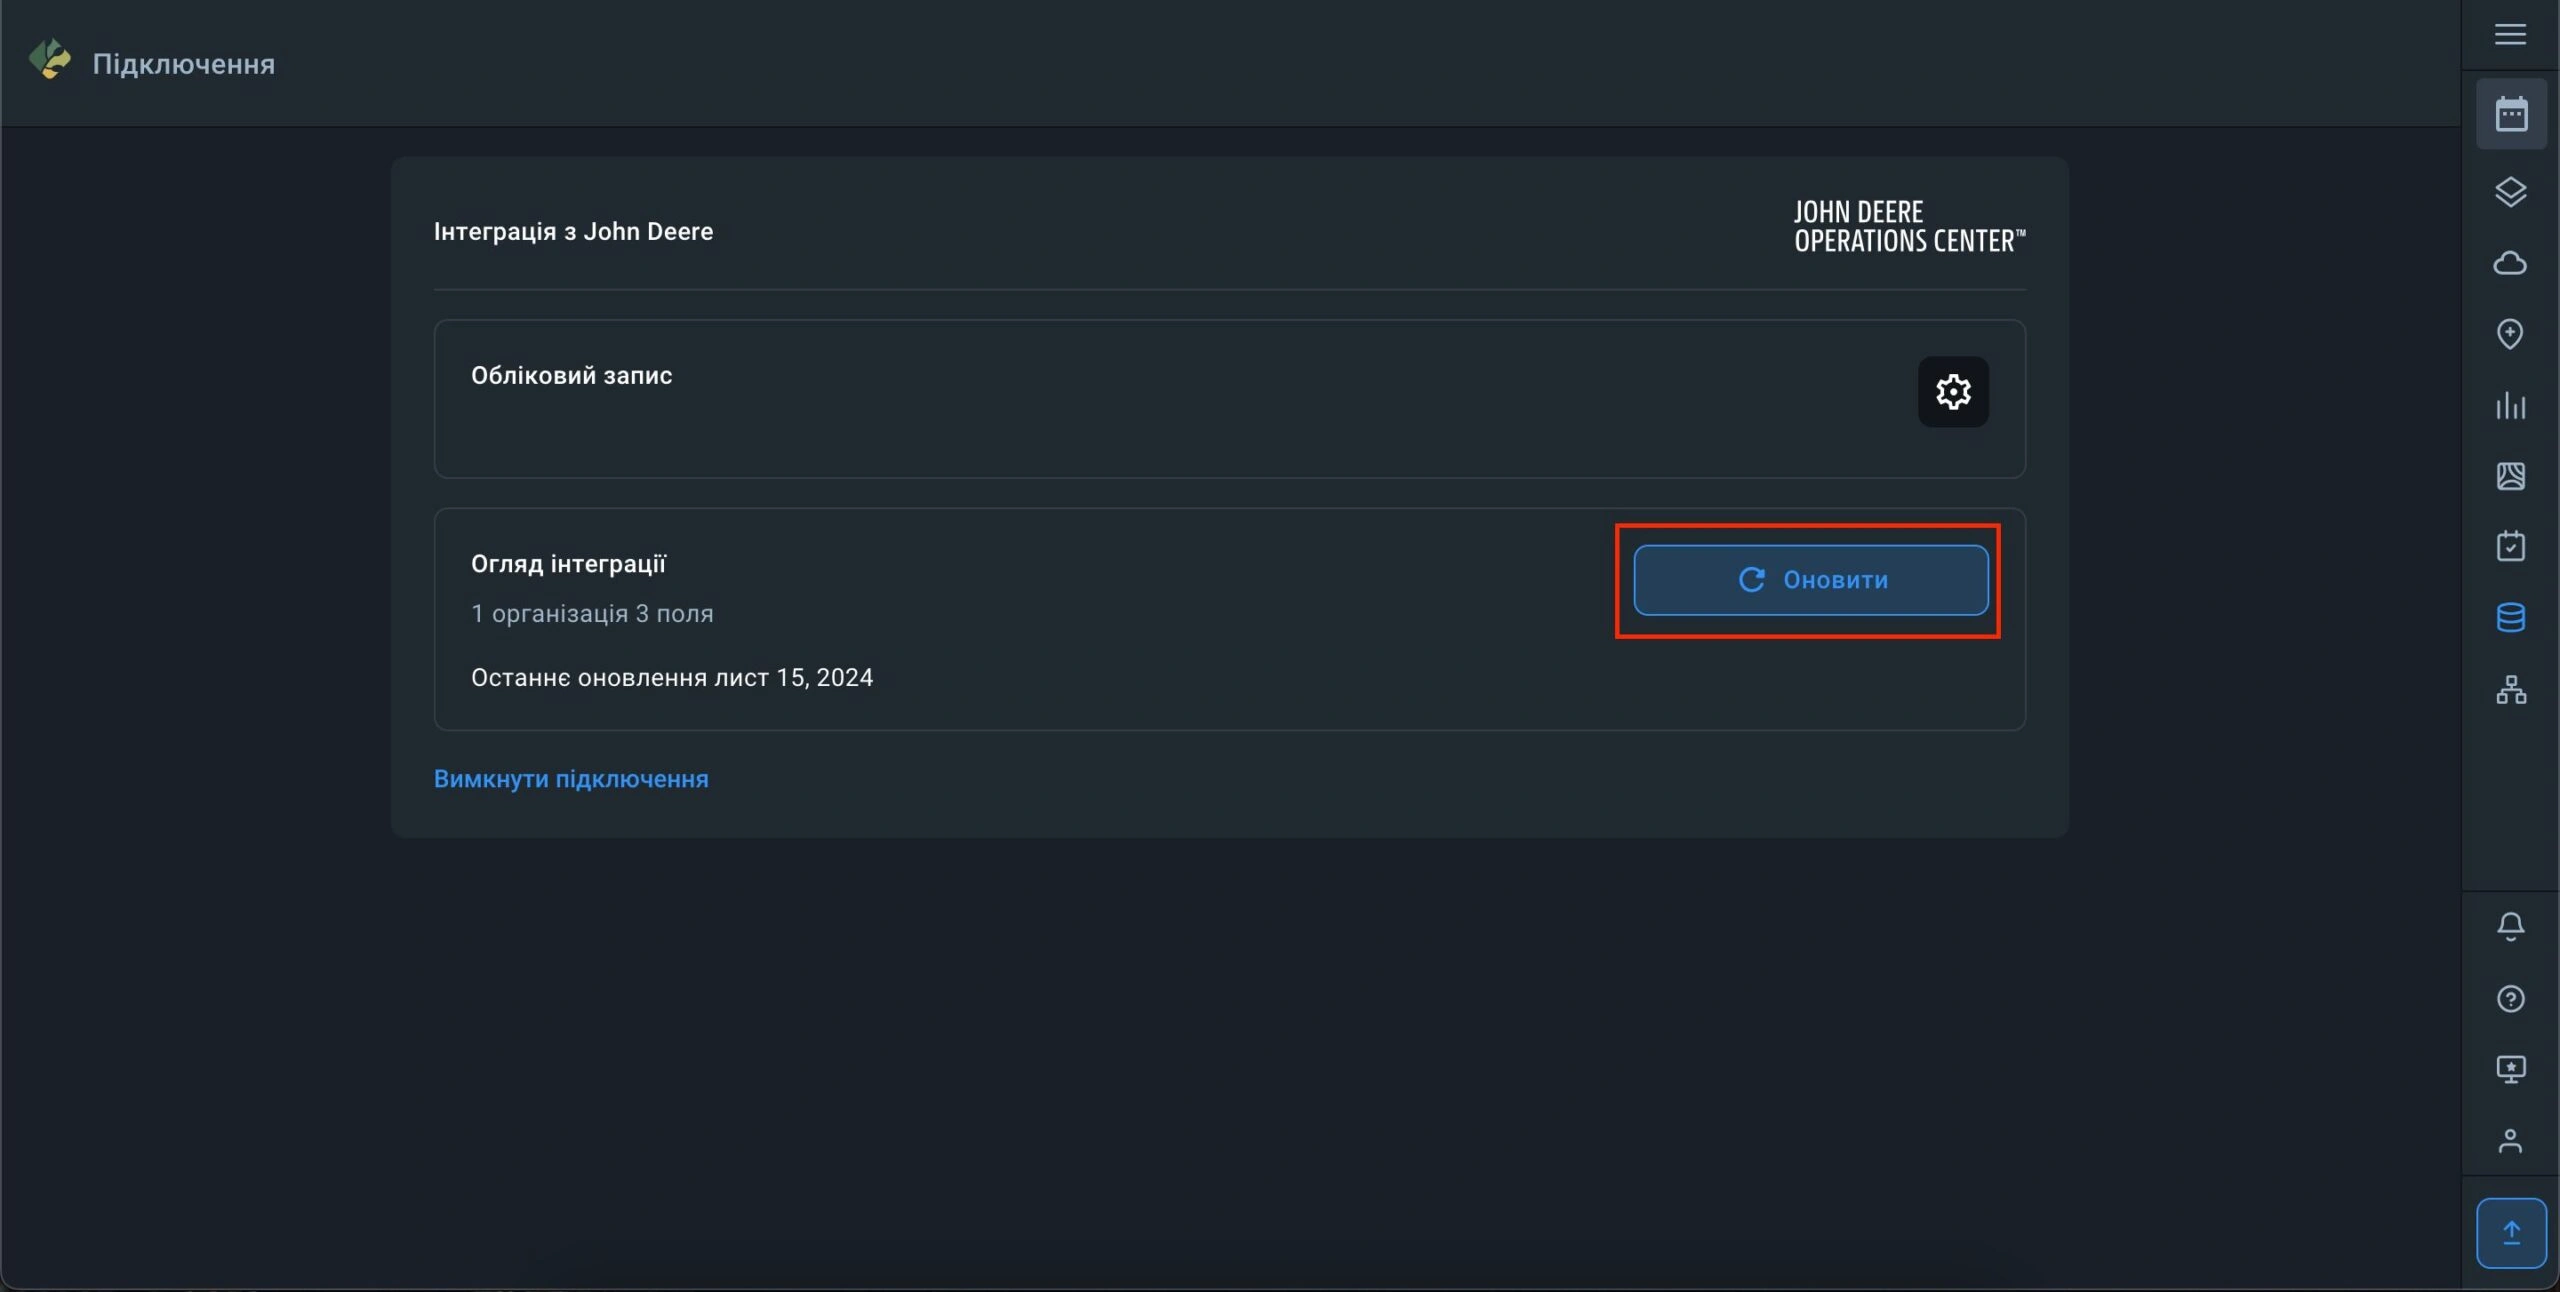Click the blue upload arrow button
The image size is (2560, 1292).
pyautogui.click(x=2511, y=1232)
